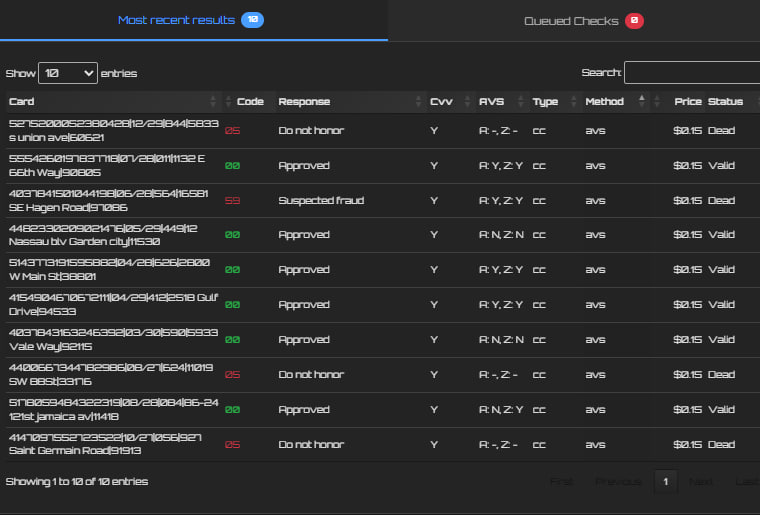The image size is (760, 515).
Task: Click the sort arrows in Type column
Action: point(573,101)
